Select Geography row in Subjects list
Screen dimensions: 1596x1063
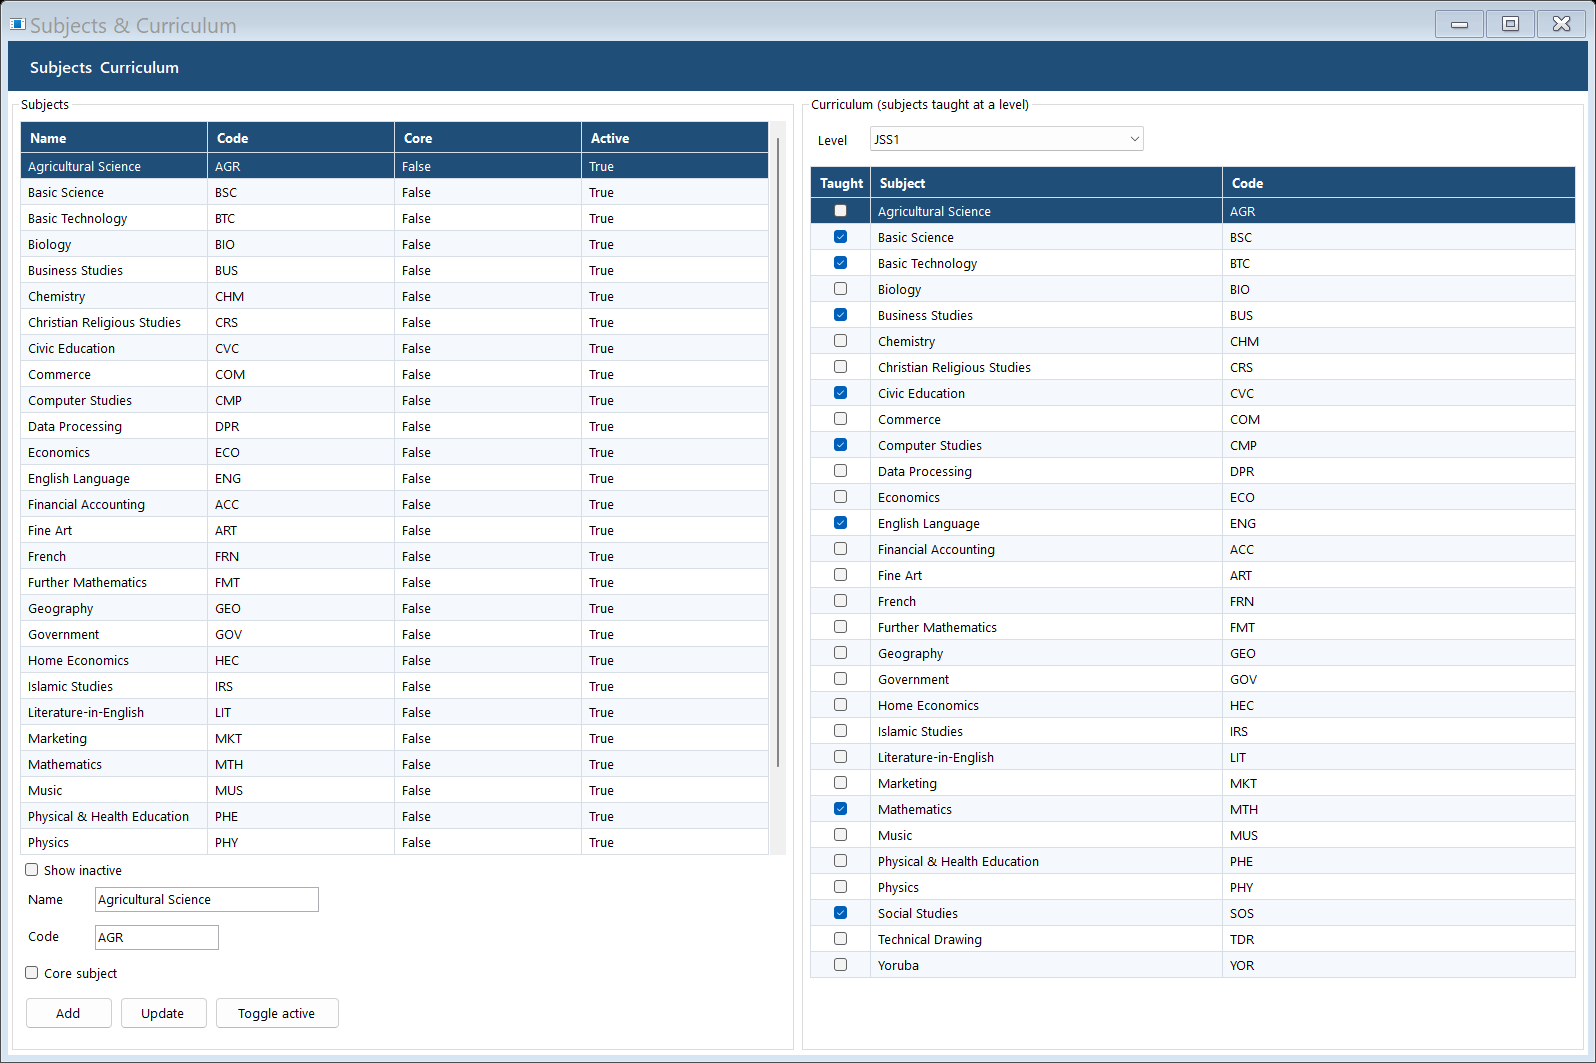(394, 608)
